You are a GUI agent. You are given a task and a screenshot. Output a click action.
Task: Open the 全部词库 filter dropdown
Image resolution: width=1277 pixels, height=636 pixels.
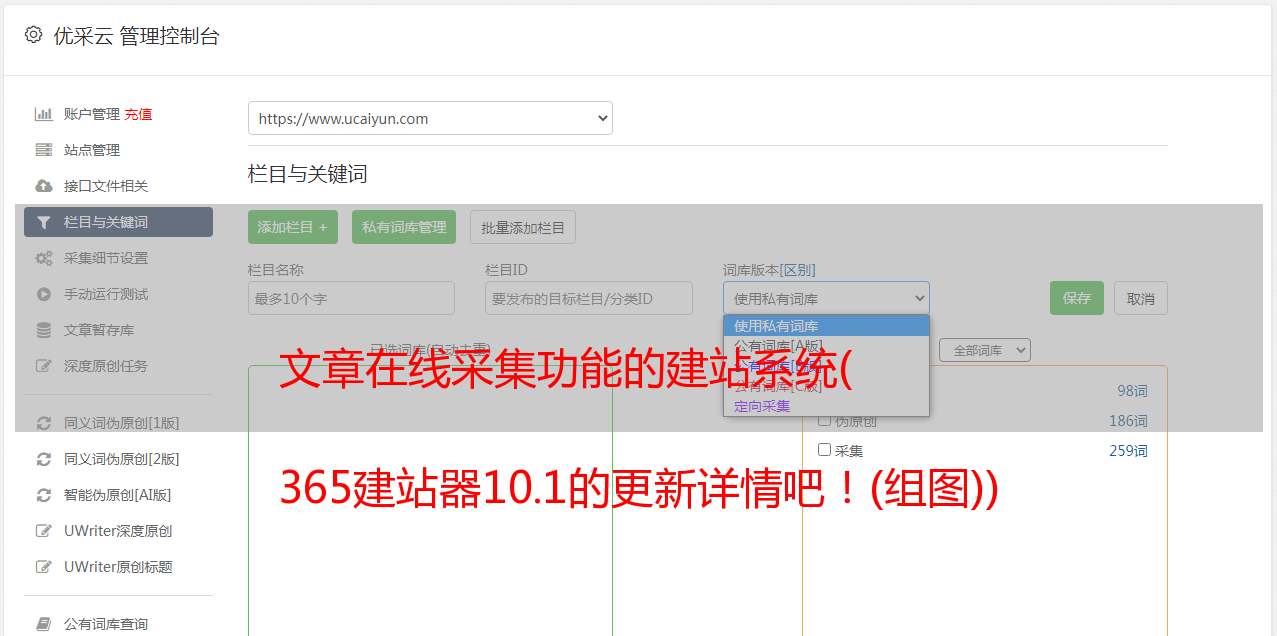(x=985, y=350)
